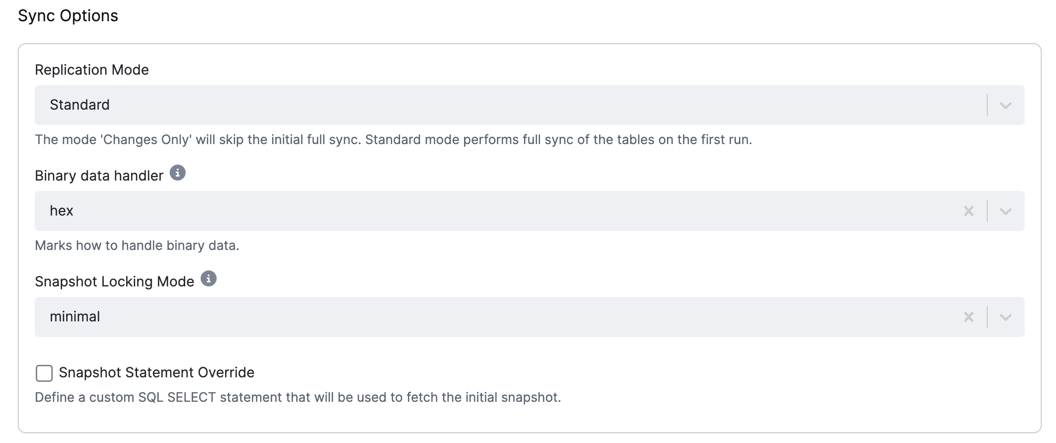This screenshot has height=443, width=1056.
Task: Click the 'Changes Only' mode help text
Action: [x=393, y=140]
